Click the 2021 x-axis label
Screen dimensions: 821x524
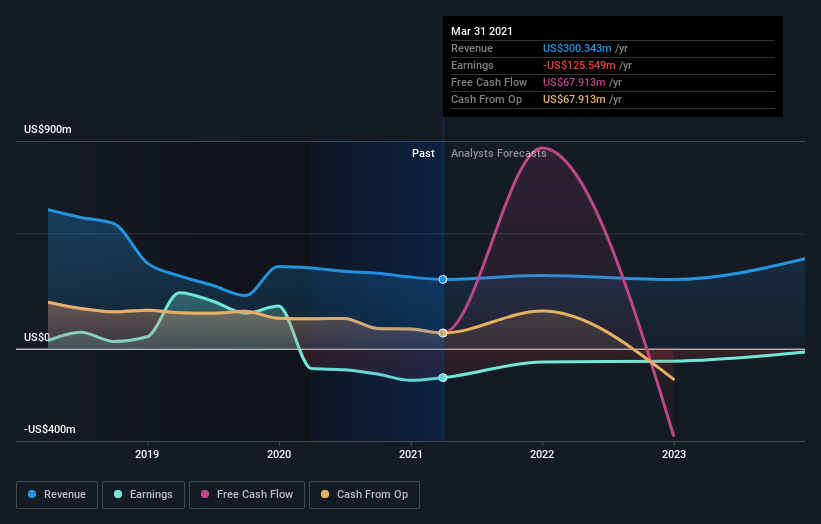(x=411, y=454)
